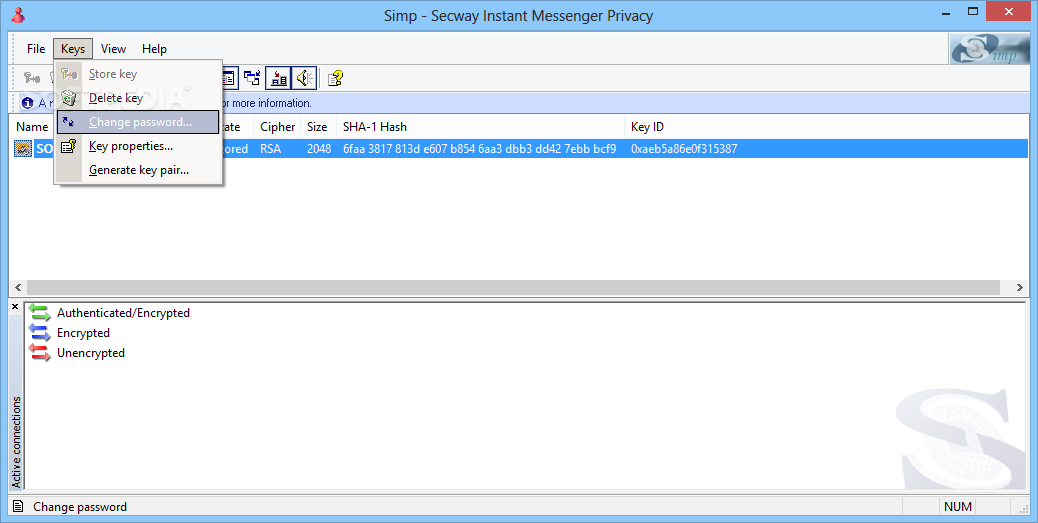Click the NUM indicator in status bar

click(x=958, y=506)
